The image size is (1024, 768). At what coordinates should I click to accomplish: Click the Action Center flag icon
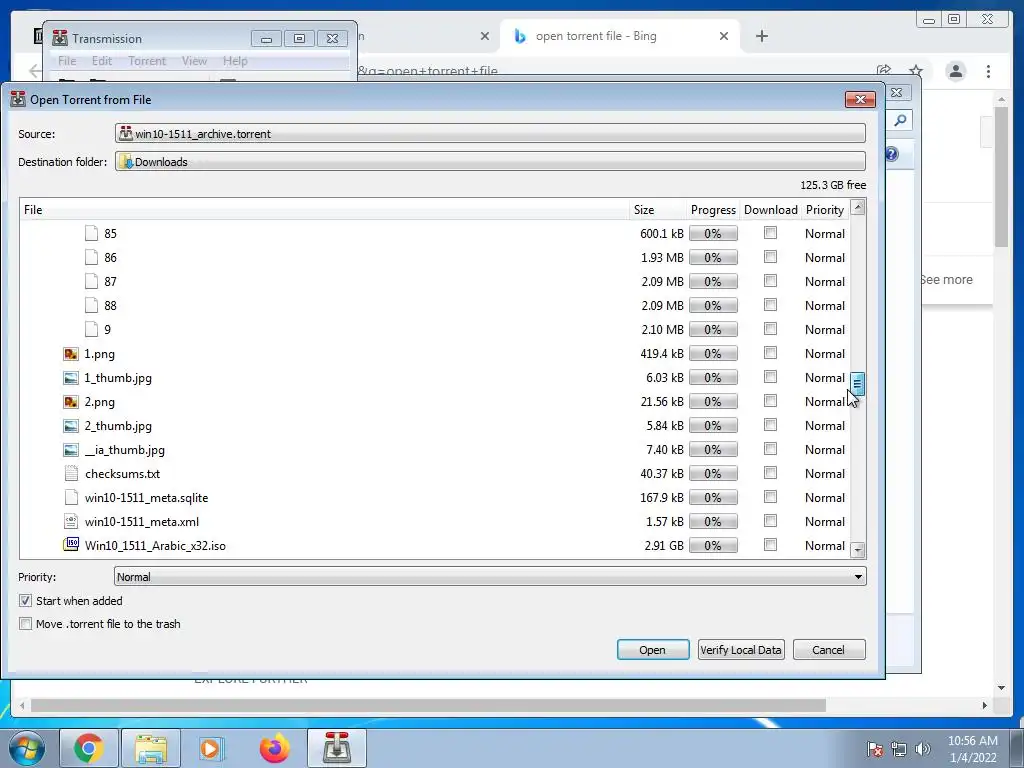pyautogui.click(x=875, y=749)
